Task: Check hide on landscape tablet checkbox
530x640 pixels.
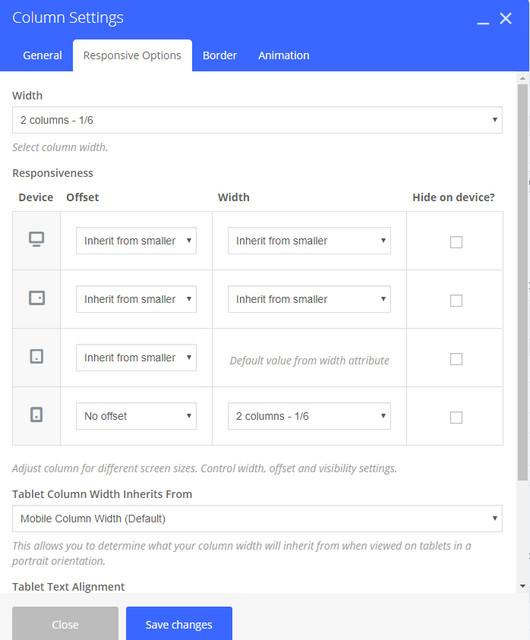Action: [x=456, y=301]
